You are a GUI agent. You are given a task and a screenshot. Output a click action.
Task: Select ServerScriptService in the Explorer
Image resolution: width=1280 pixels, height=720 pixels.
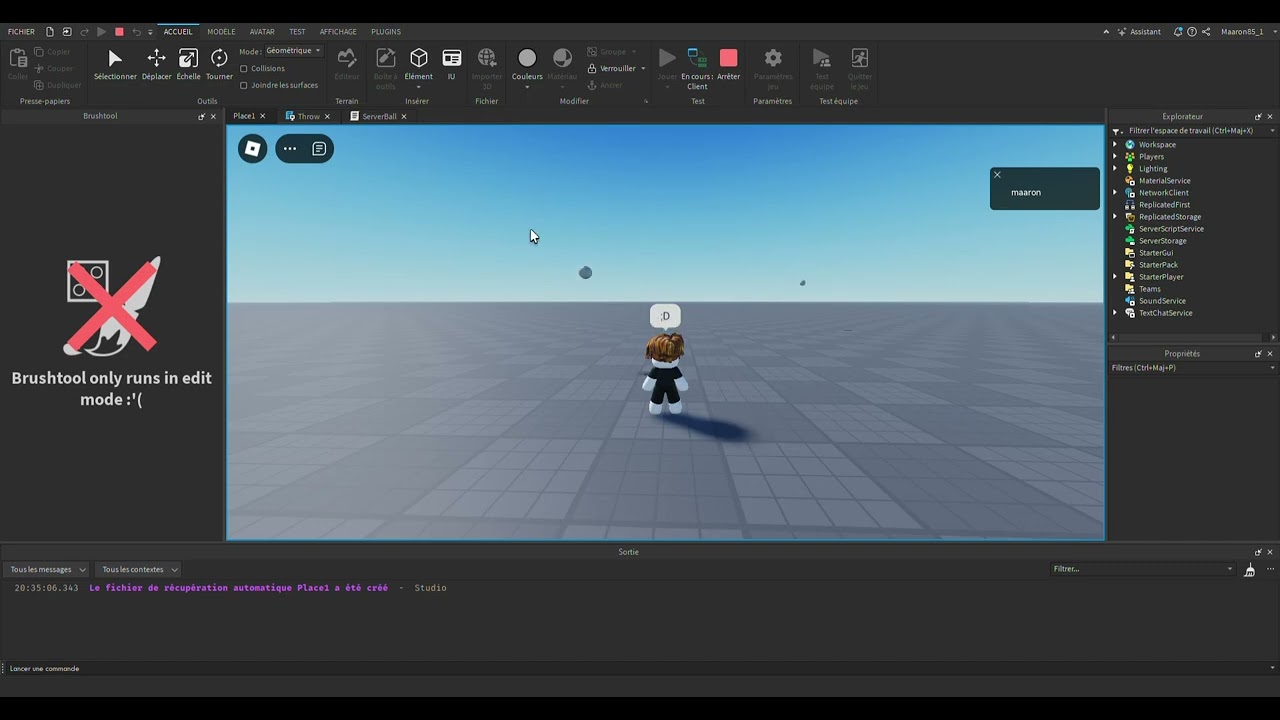click(1171, 229)
